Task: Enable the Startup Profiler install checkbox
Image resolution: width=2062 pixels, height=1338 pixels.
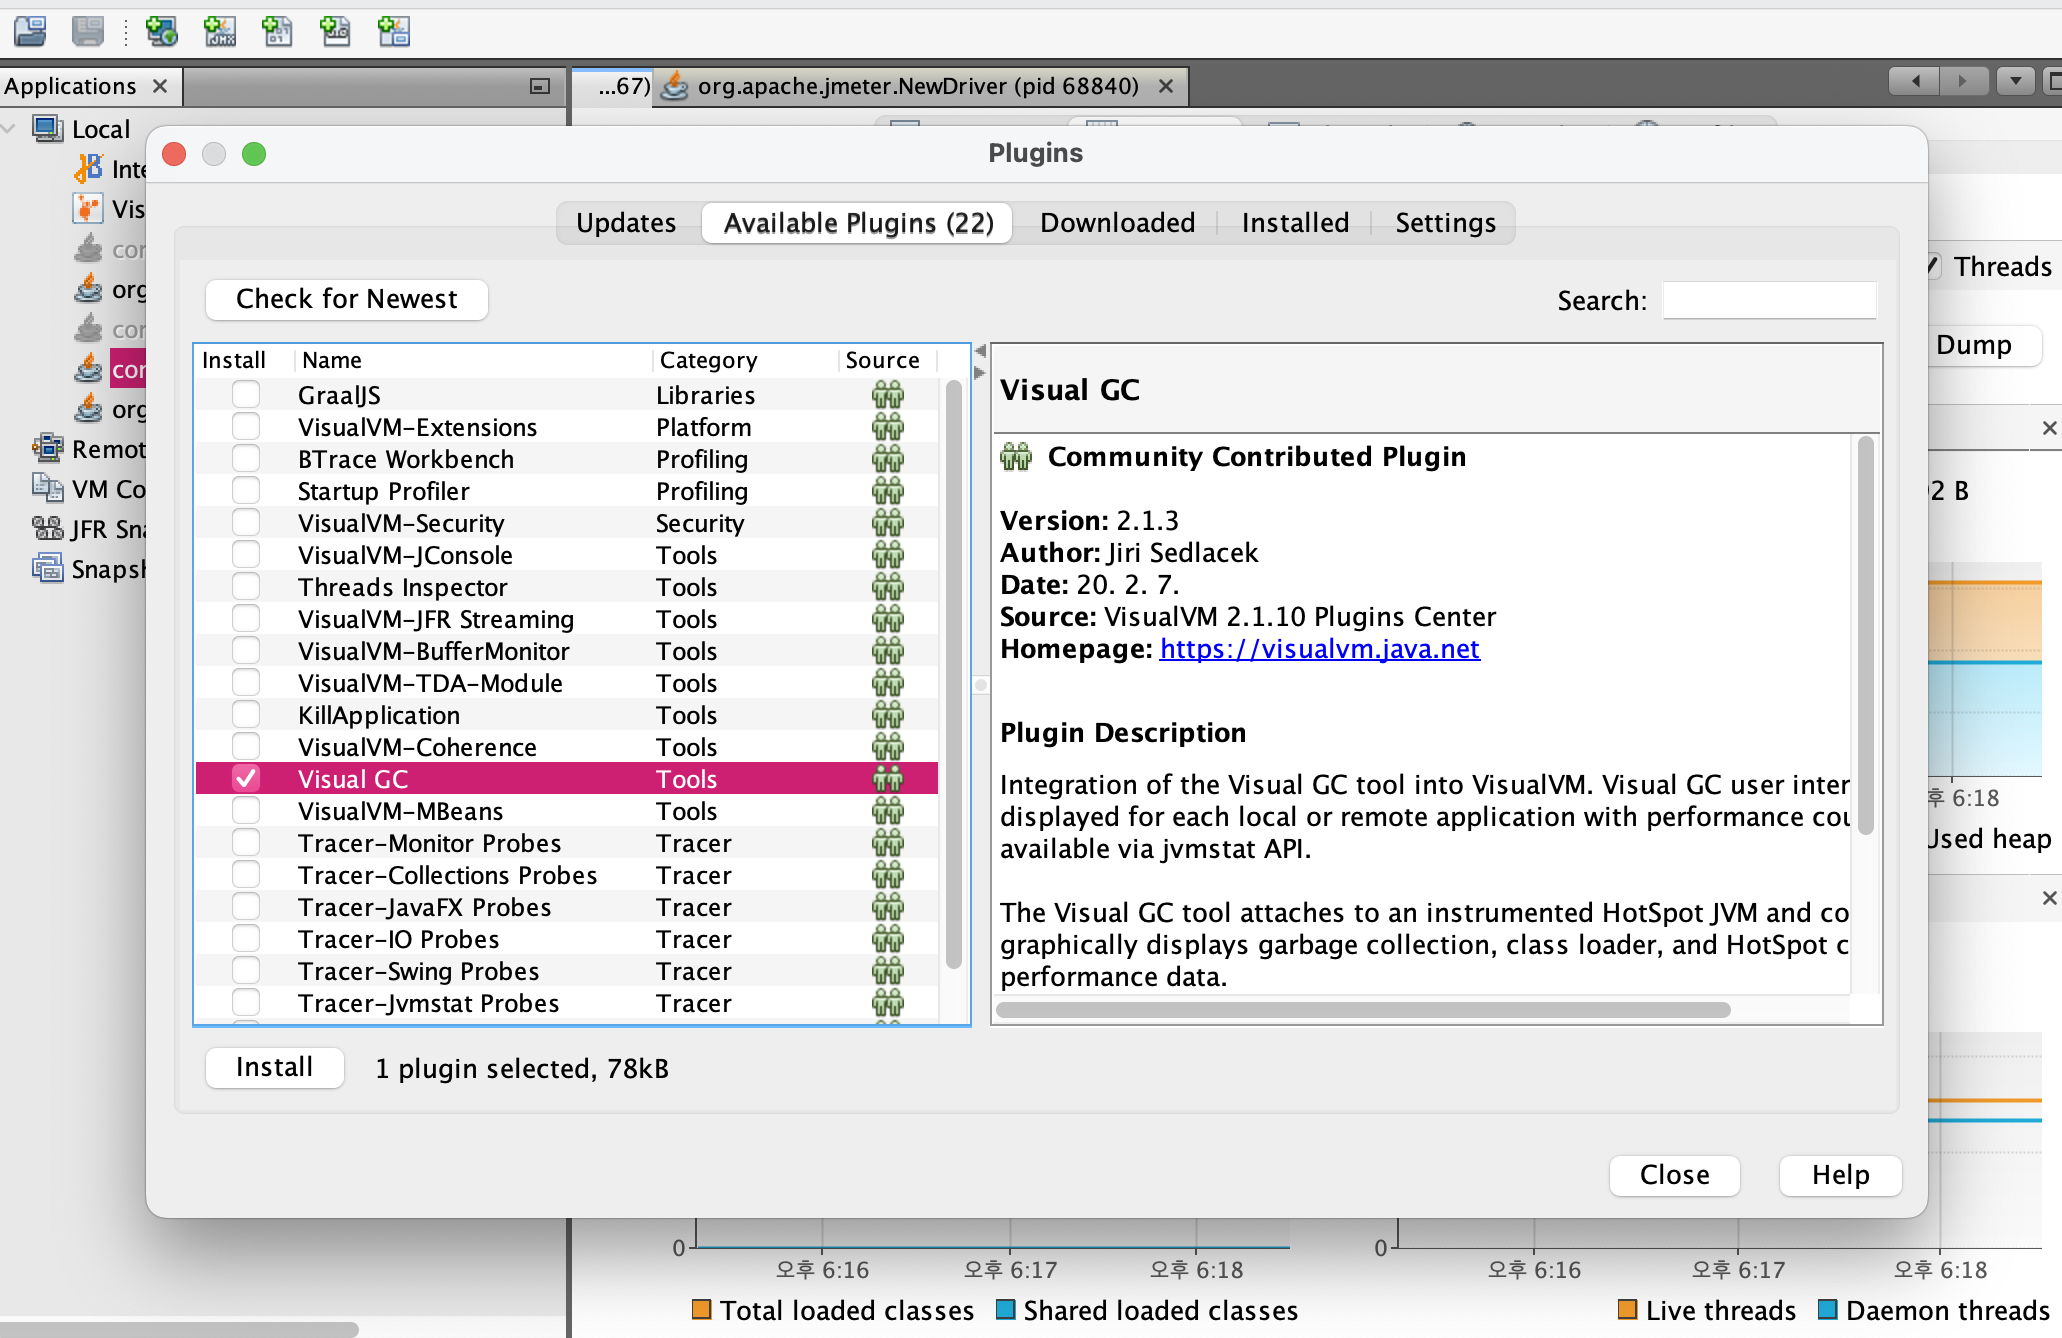Action: pos(246,491)
